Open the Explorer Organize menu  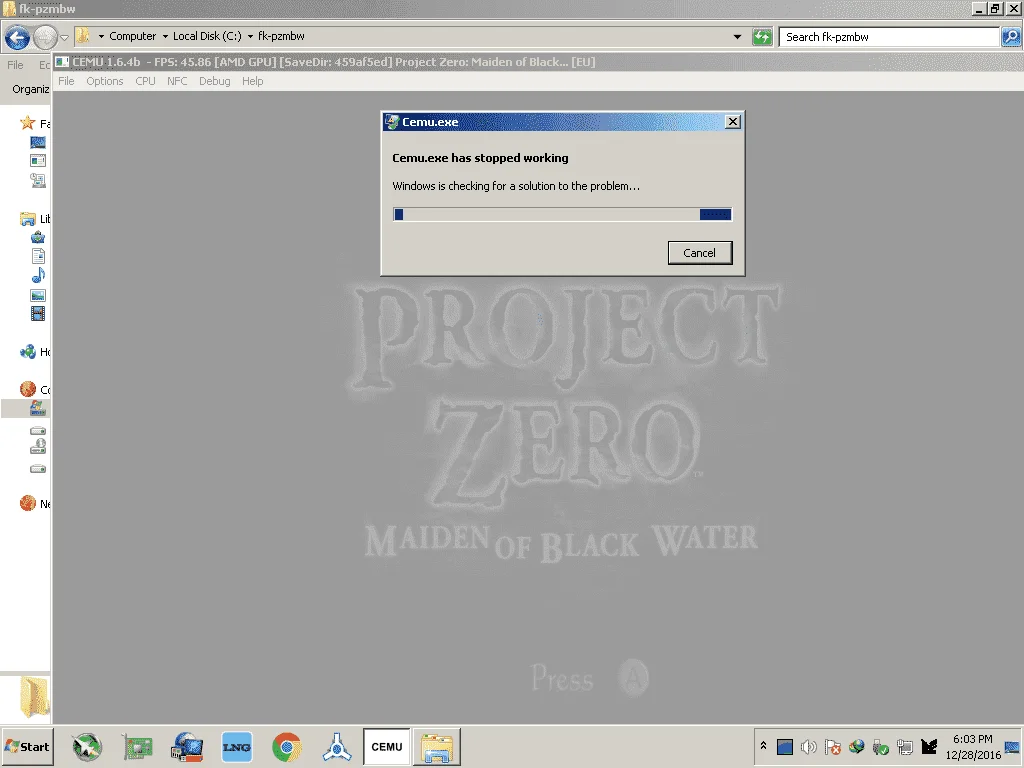(31, 89)
